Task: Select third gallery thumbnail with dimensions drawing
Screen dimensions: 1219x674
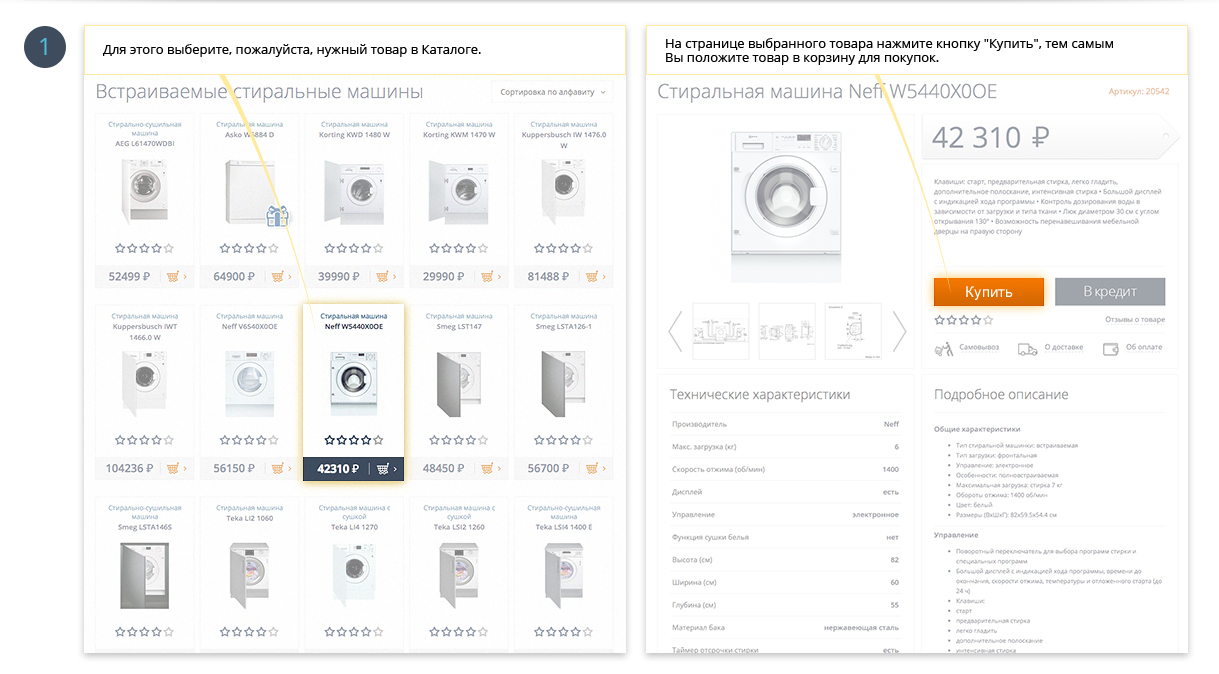Action: (x=853, y=331)
